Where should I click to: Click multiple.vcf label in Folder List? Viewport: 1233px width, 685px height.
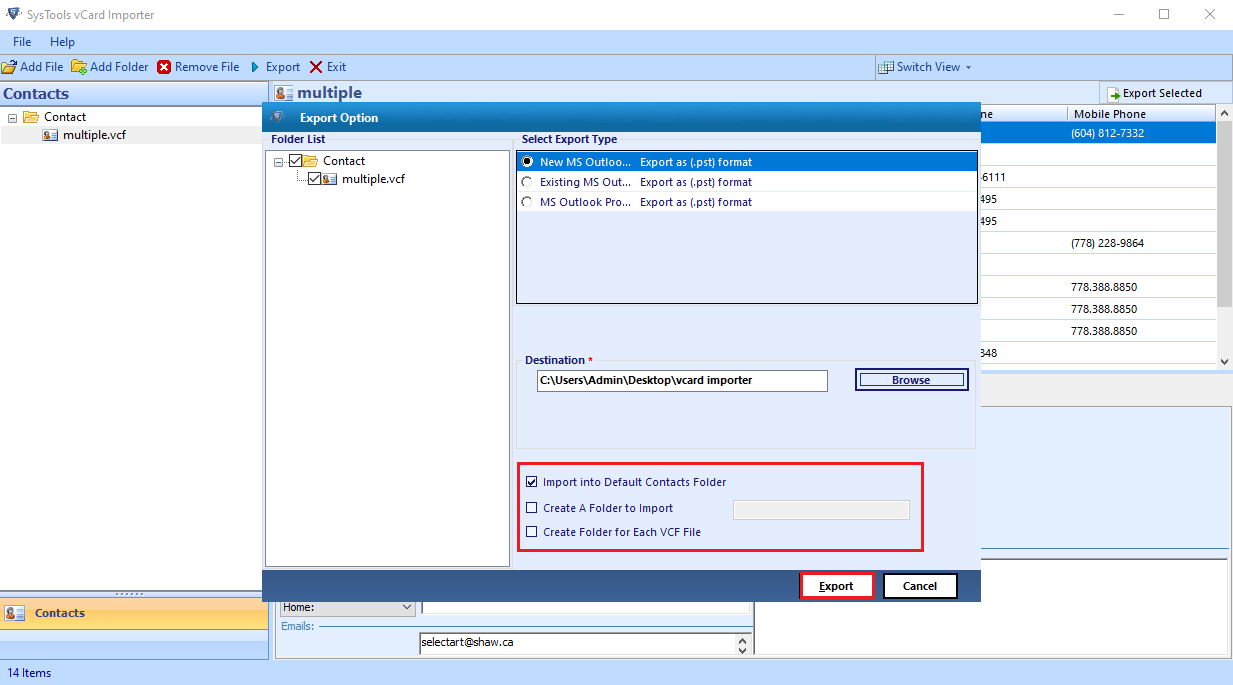coord(373,179)
